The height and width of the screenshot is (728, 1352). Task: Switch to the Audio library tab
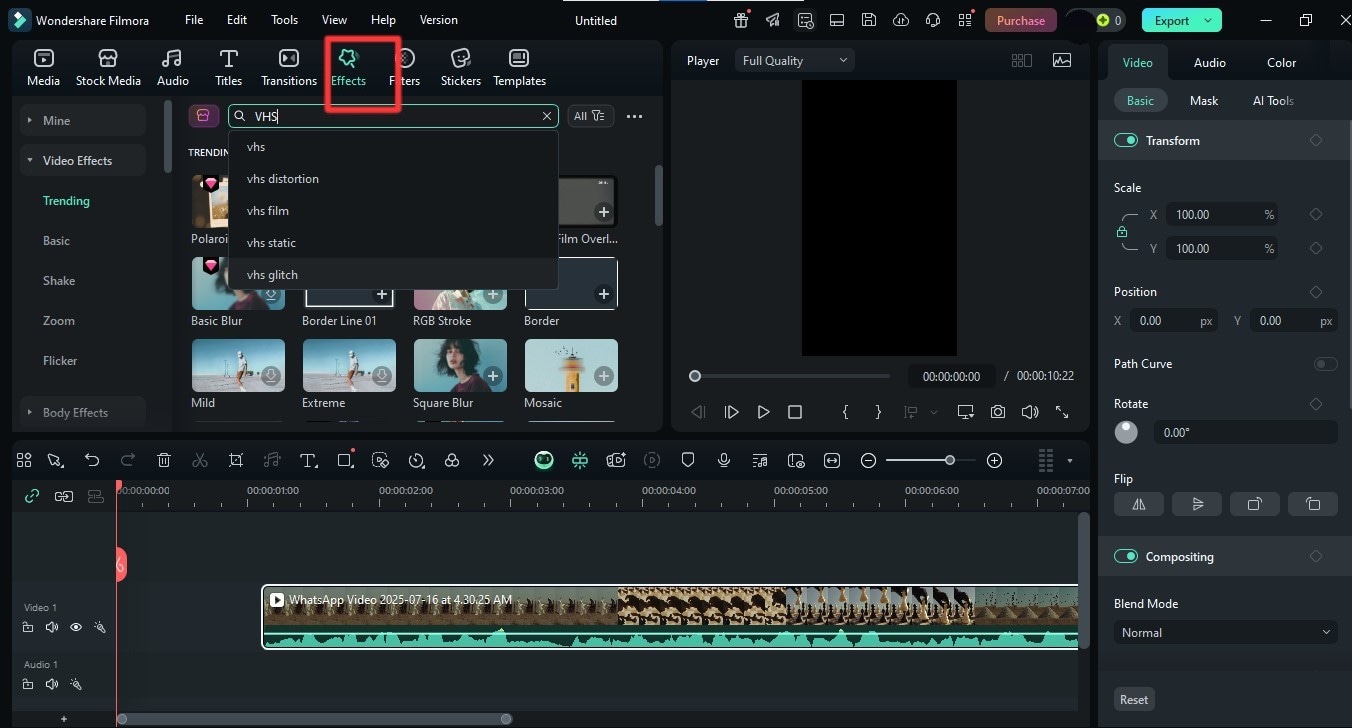tap(173, 67)
